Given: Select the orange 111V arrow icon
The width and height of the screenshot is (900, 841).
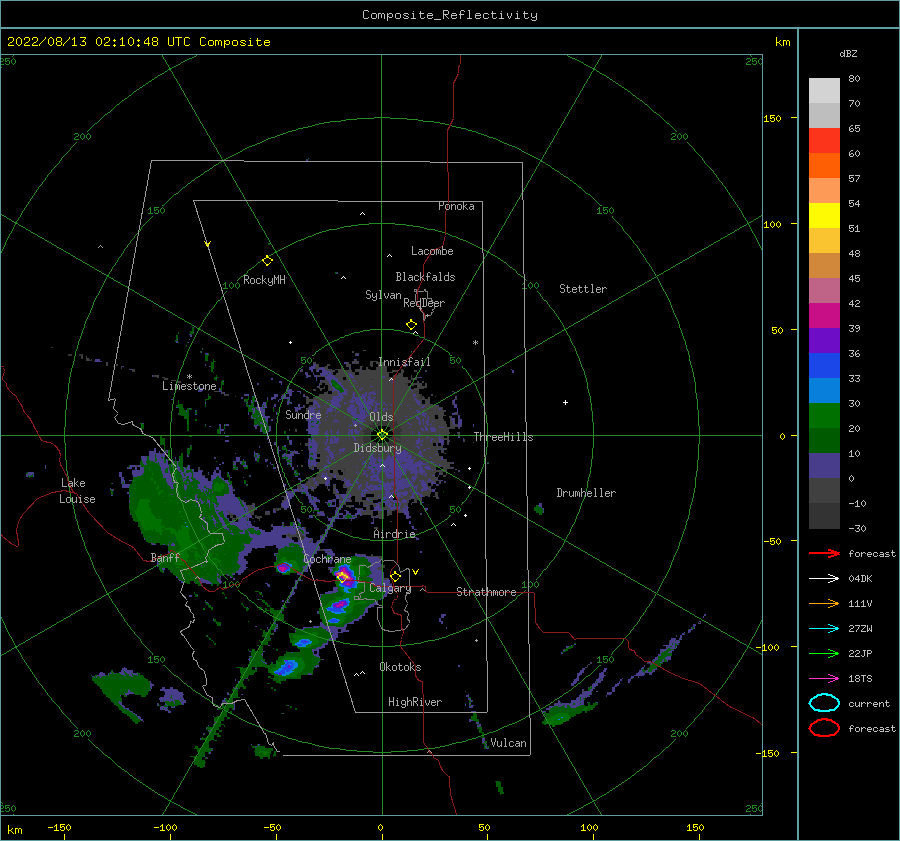Looking at the screenshot, I should pyautogui.click(x=824, y=603).
